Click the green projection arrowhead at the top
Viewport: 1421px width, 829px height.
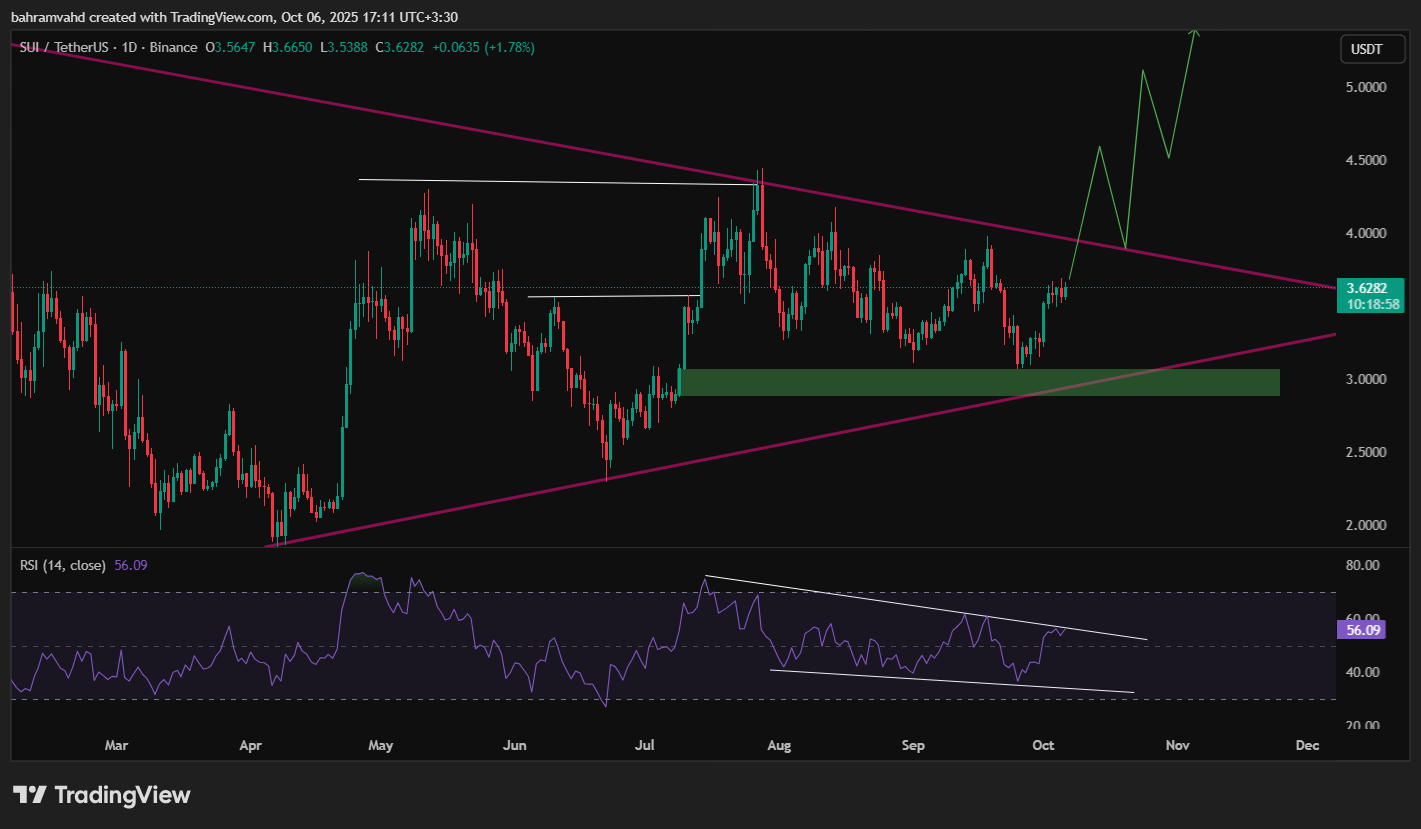(1193, 33)
